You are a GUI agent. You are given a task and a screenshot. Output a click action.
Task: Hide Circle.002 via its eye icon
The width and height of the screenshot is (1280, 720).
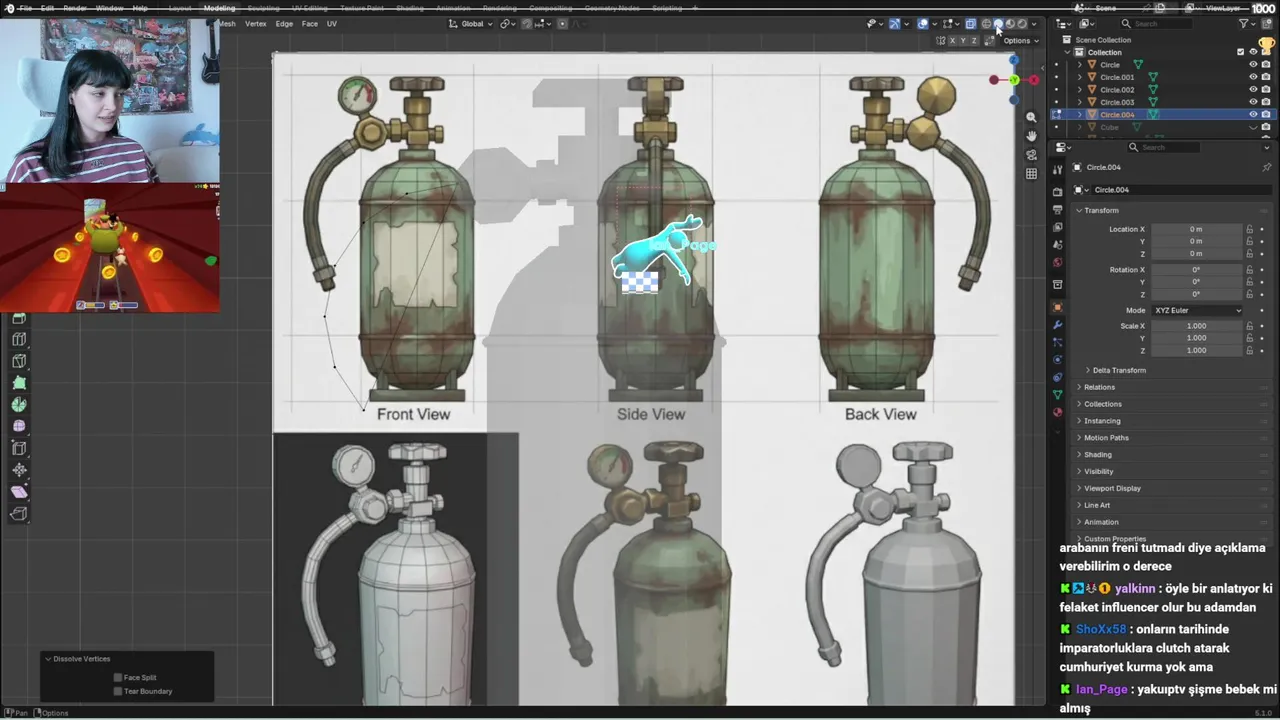(x=1253, y=89)
